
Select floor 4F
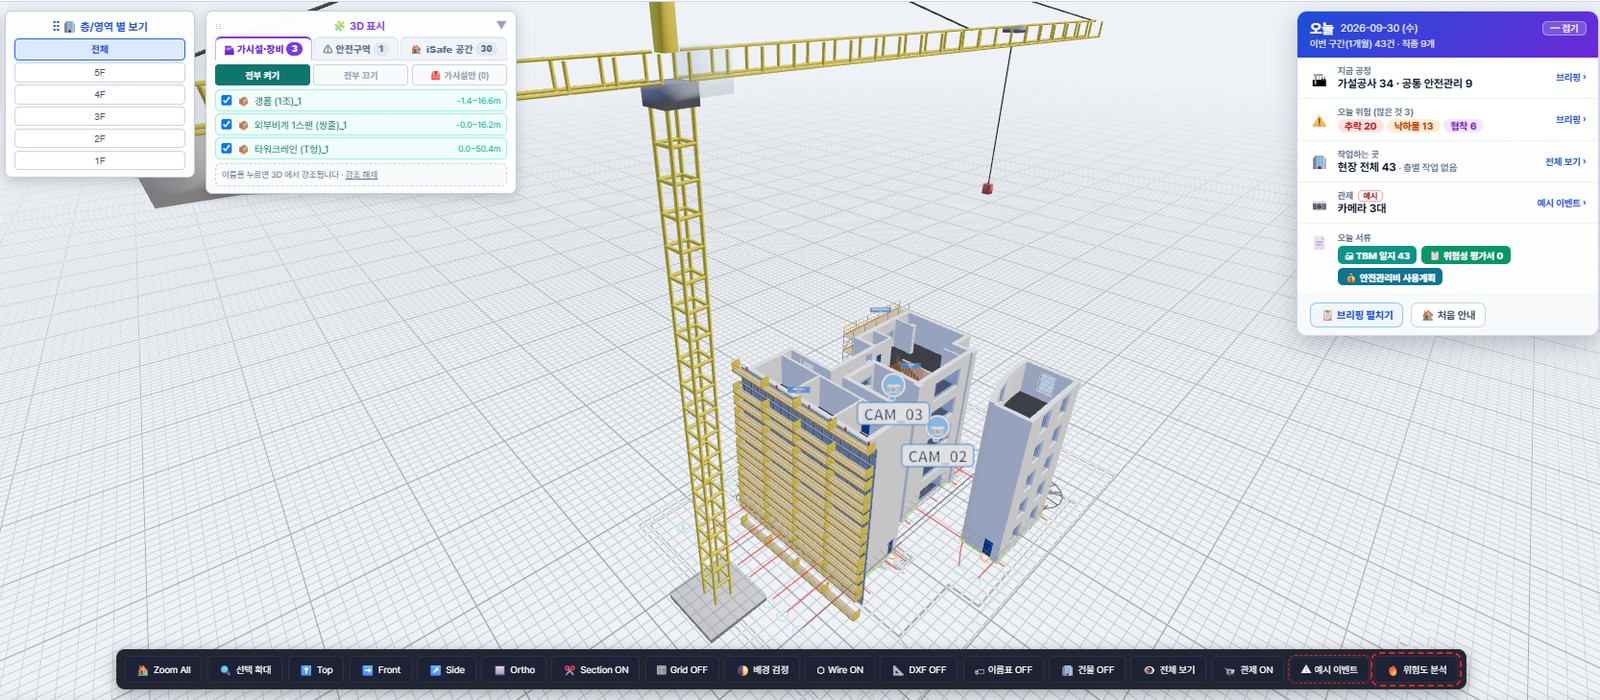(x=100, y=95)
